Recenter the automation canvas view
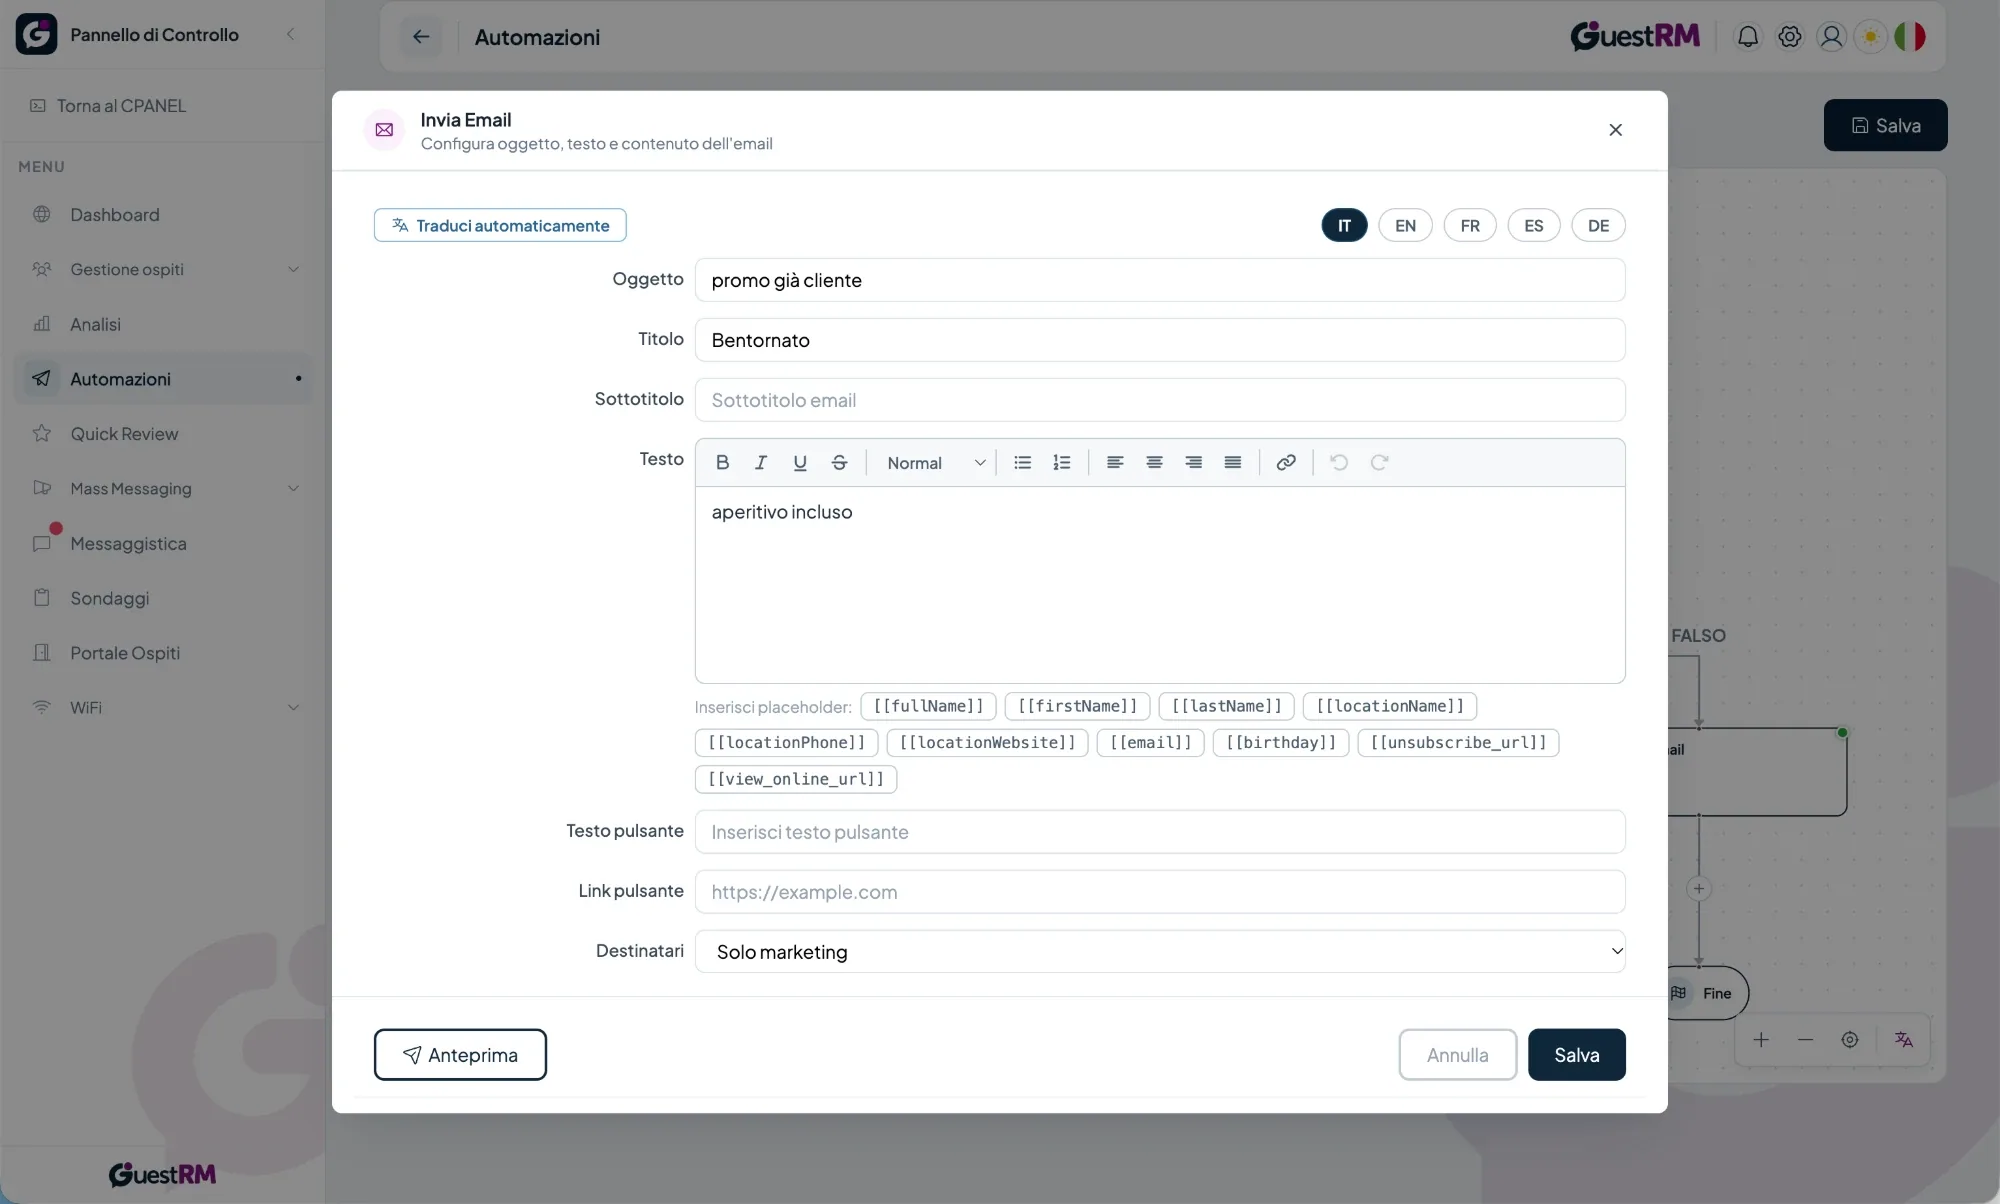 coord(1850,1040)
